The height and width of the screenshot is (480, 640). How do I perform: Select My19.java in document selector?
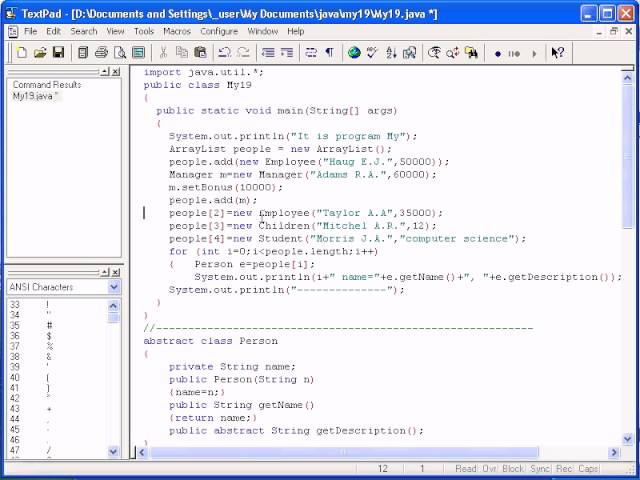point(36,96)
